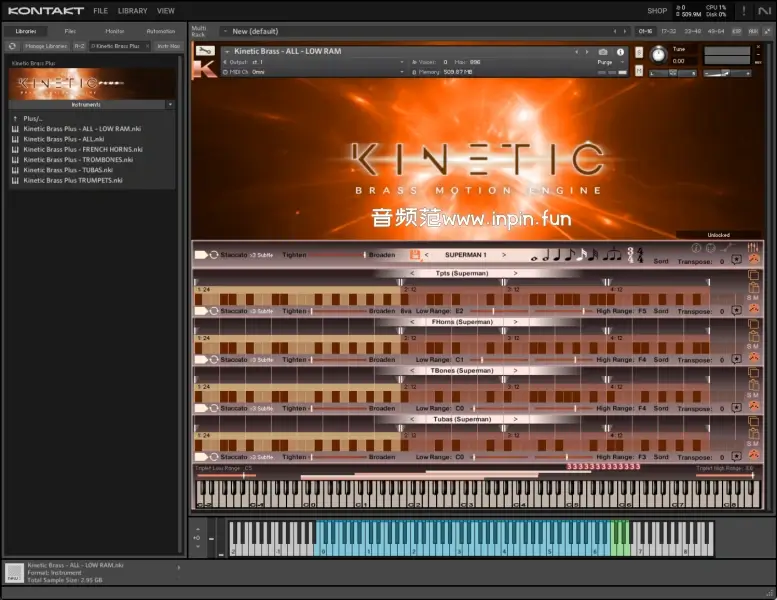This screenshot has height=600, width=777.
Task: Click the time signature icon in master row
Action: coord(632,255)
